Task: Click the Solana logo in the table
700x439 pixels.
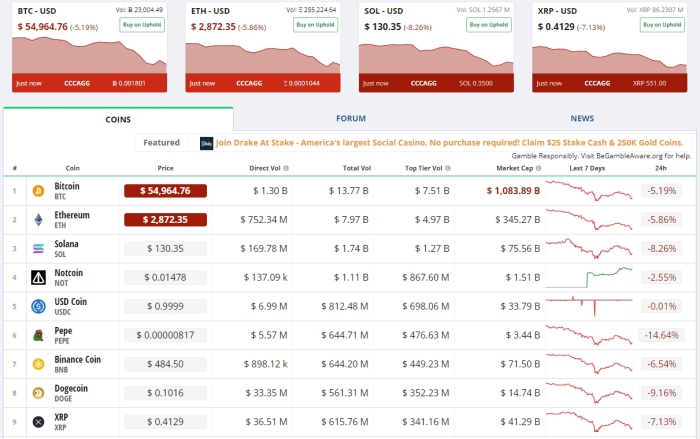Action: pos(39,248)
